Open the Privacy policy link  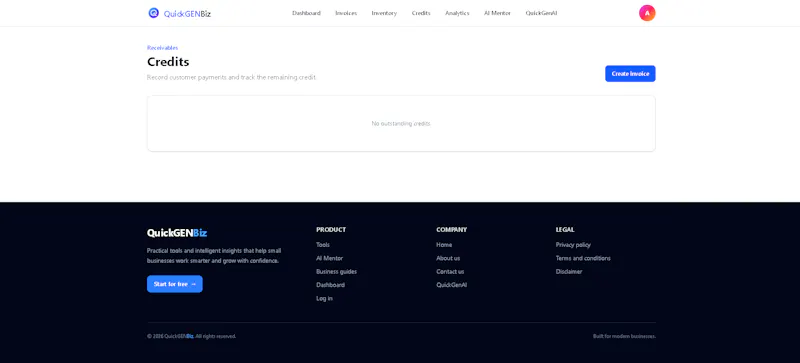pos(573,245)
